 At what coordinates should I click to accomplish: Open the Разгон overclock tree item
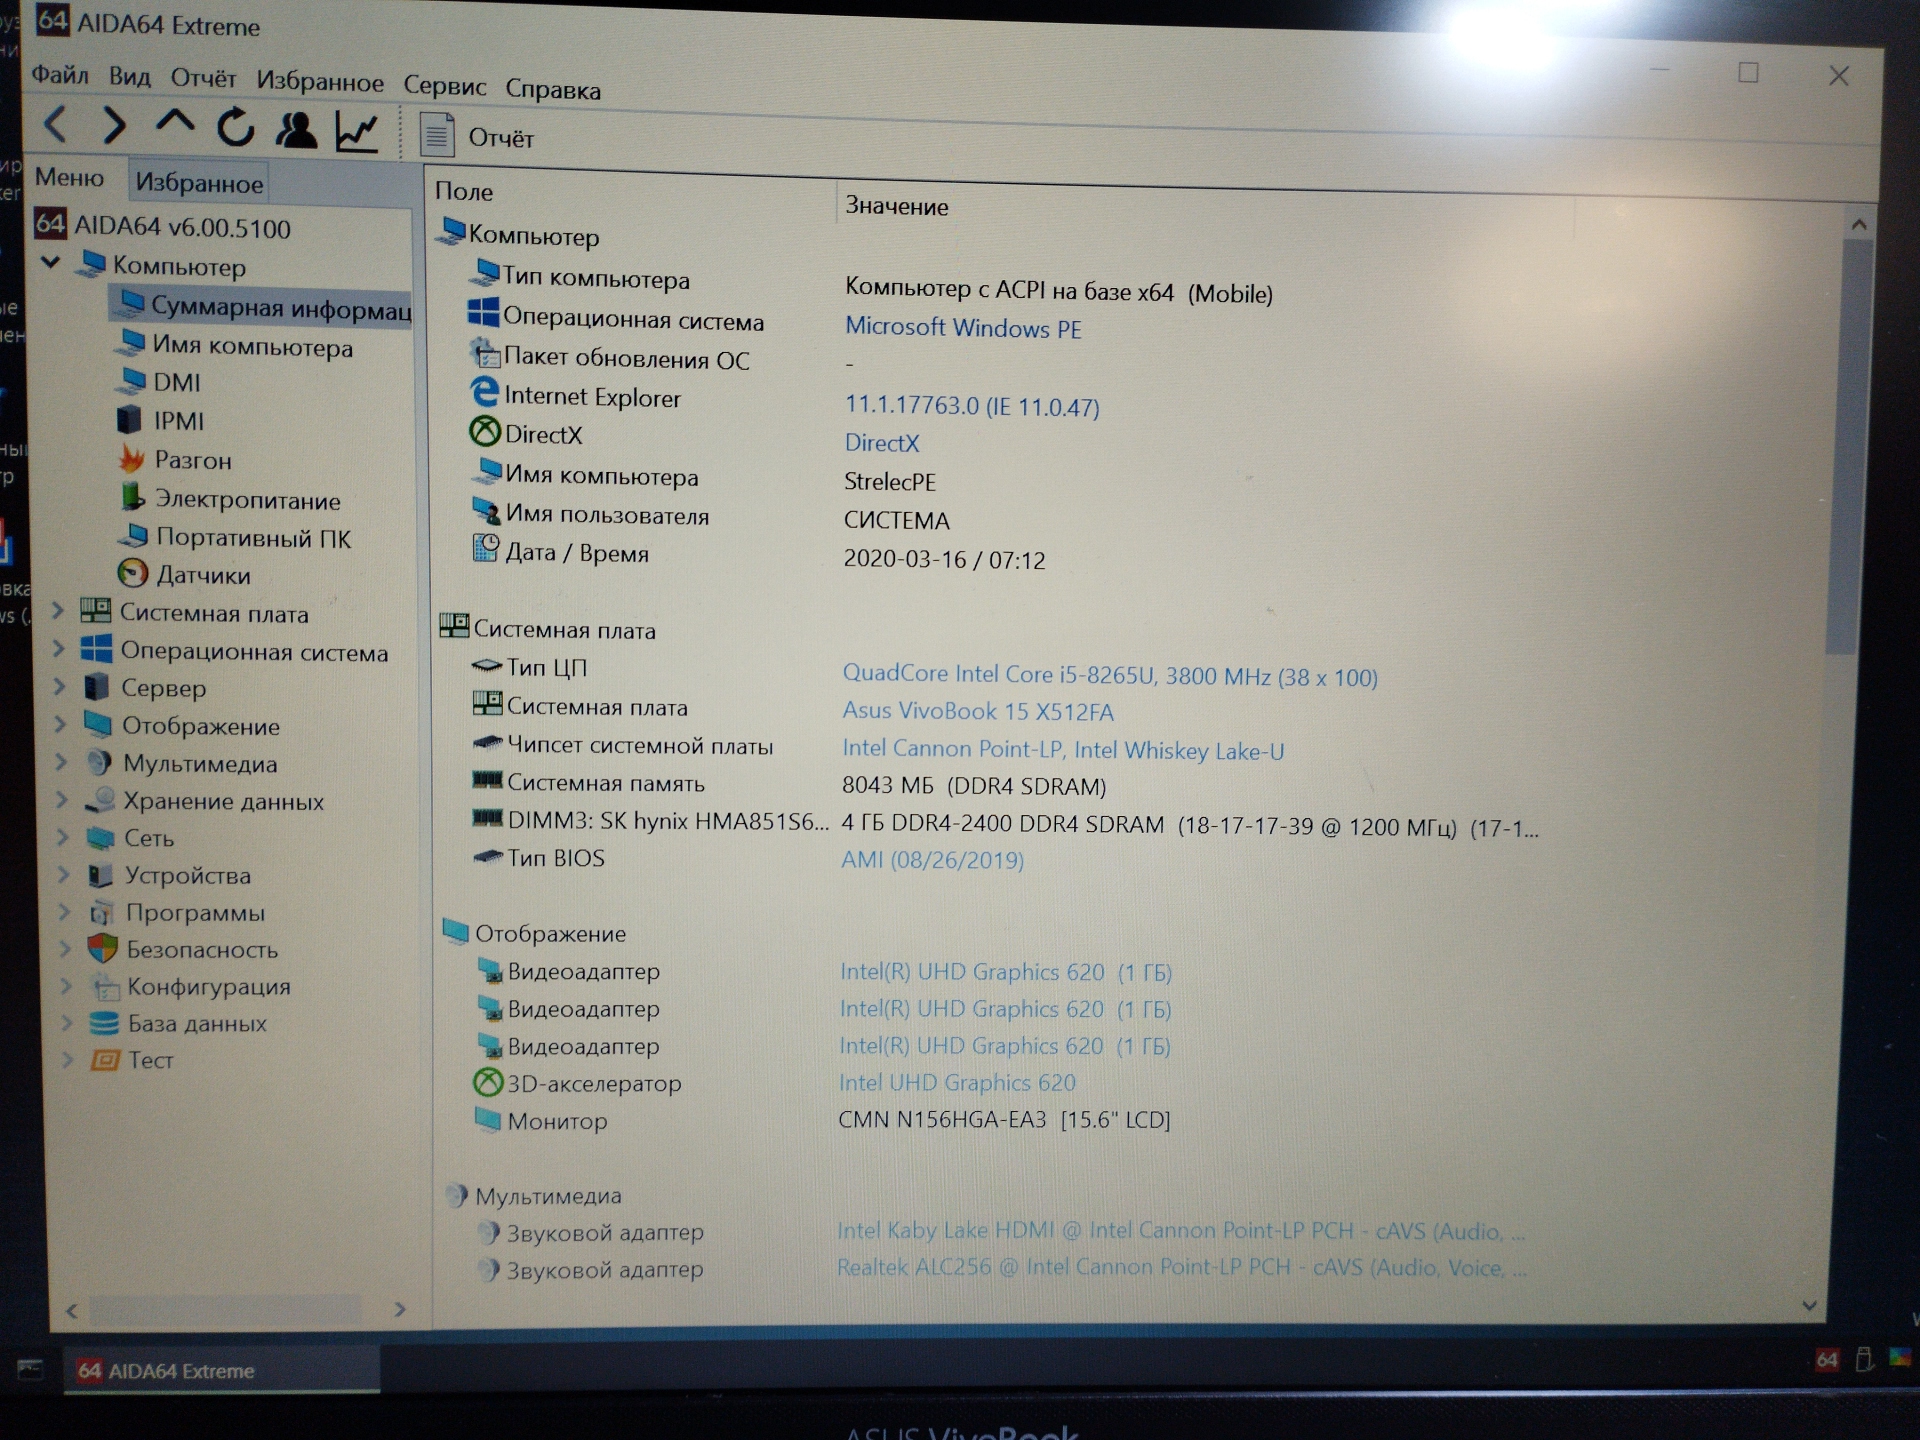[x=176, y=460]
